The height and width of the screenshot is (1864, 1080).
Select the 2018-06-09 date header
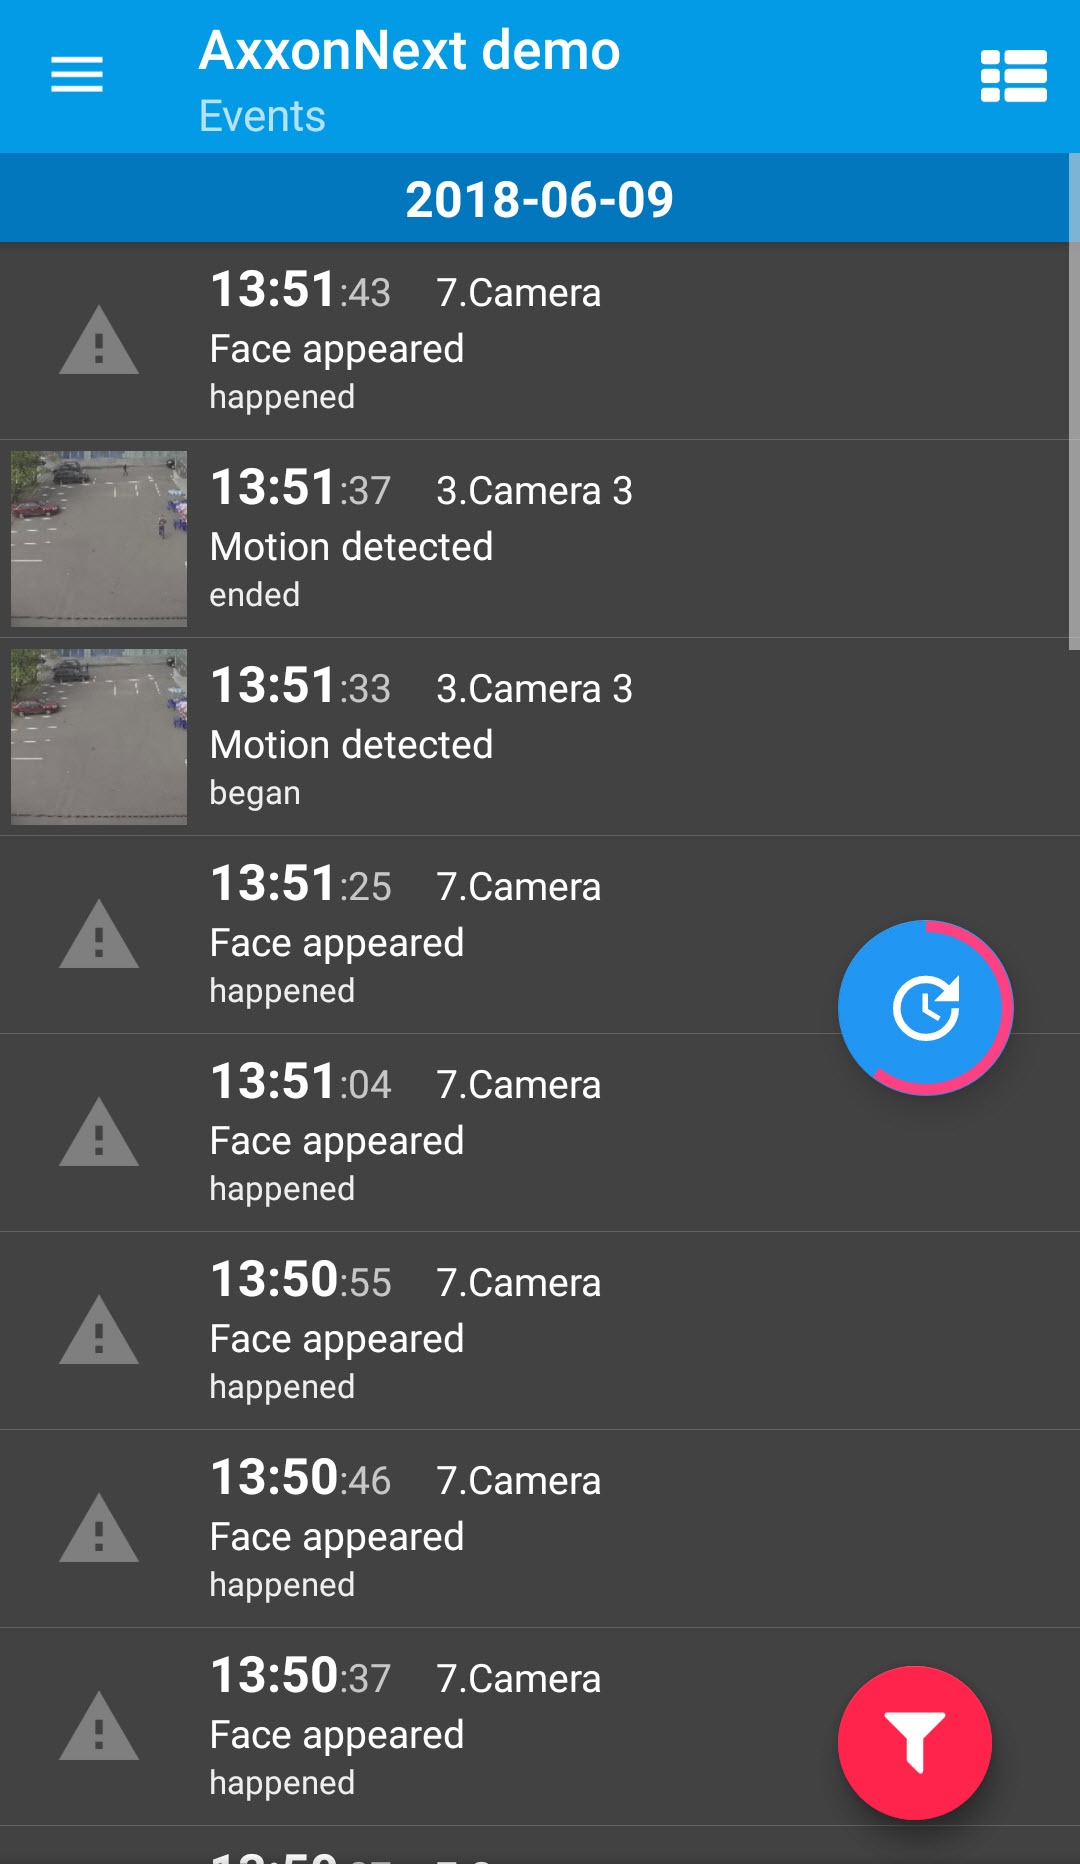[539, 199]
